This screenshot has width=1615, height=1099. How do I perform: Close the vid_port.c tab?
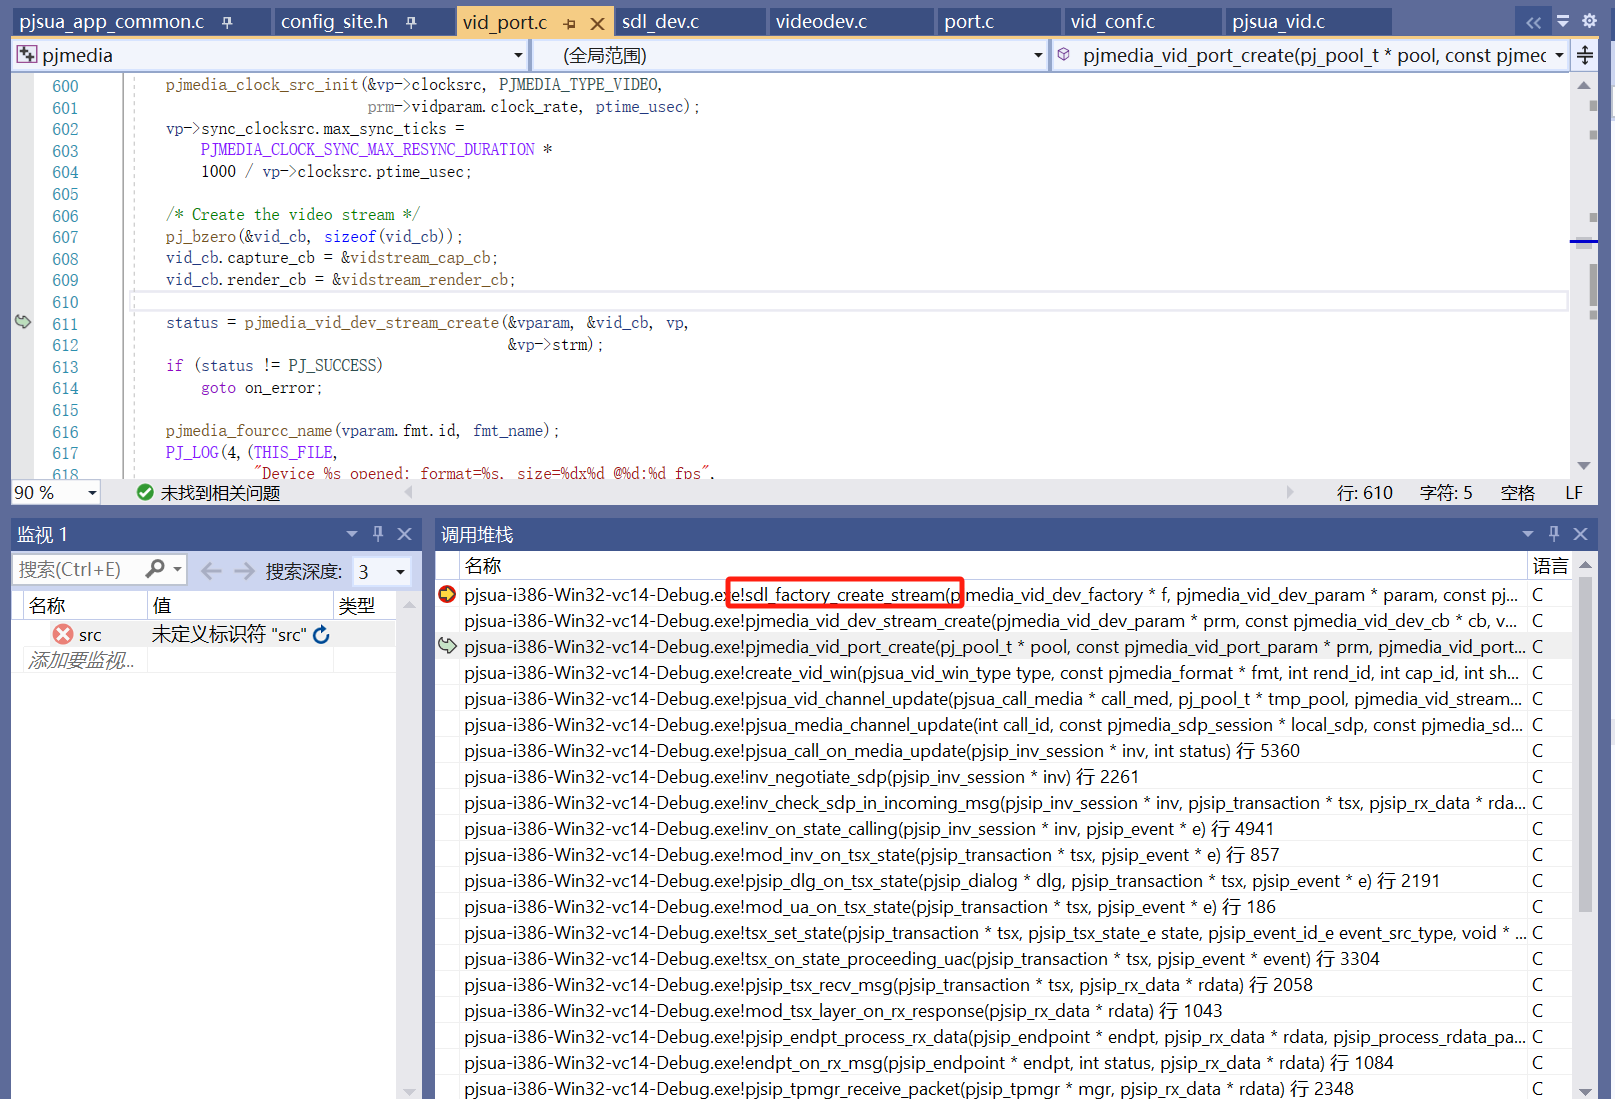[x=597, y=23]
